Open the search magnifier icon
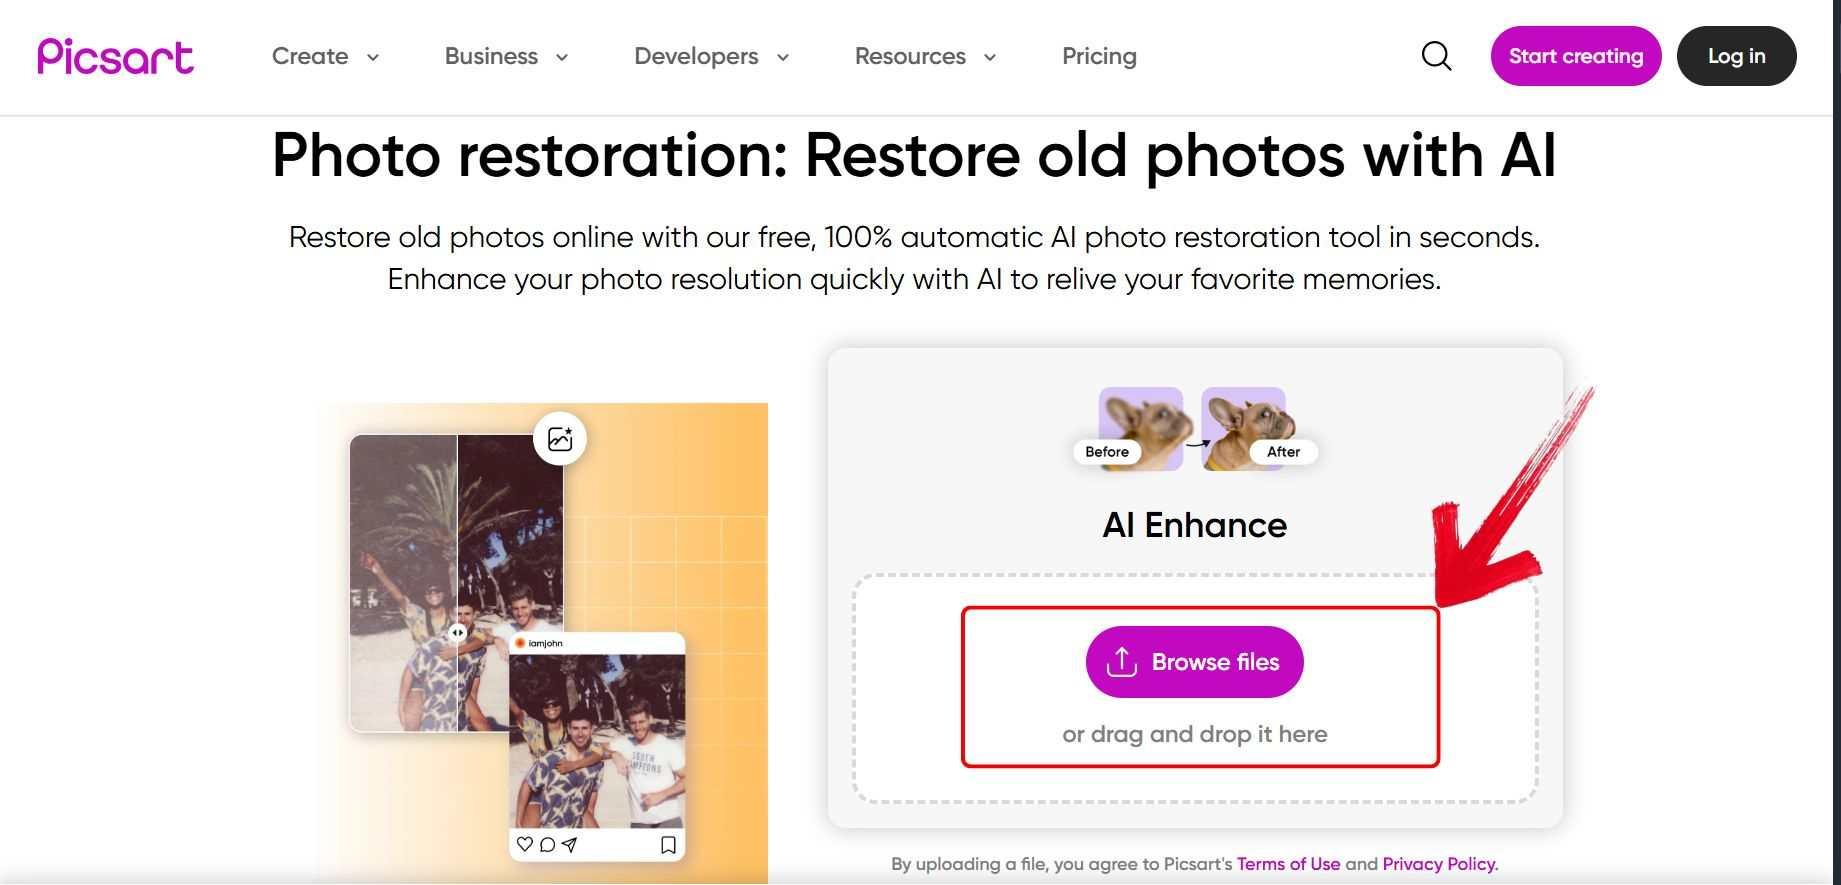The height and width of the screenshot is (885, 1841). [1436, 56]
